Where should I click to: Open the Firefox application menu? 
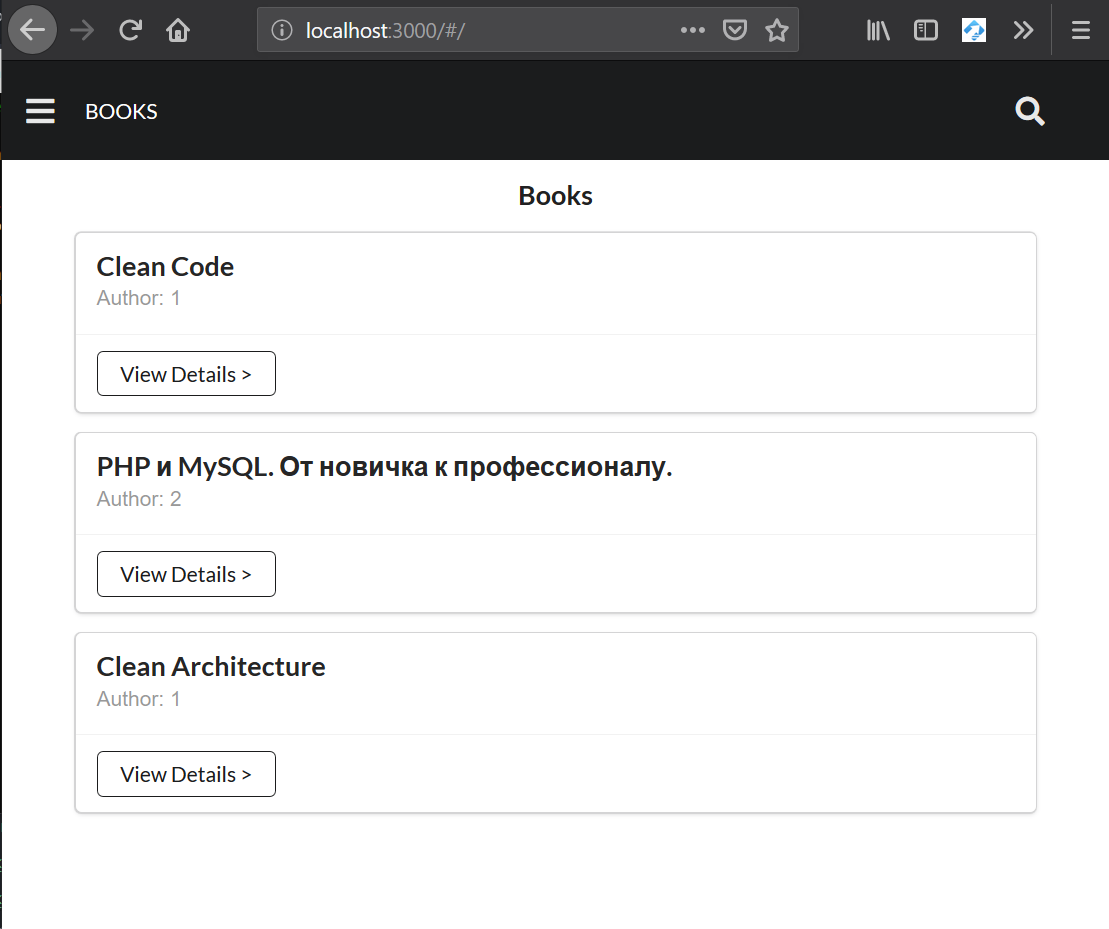[1080, 30]
